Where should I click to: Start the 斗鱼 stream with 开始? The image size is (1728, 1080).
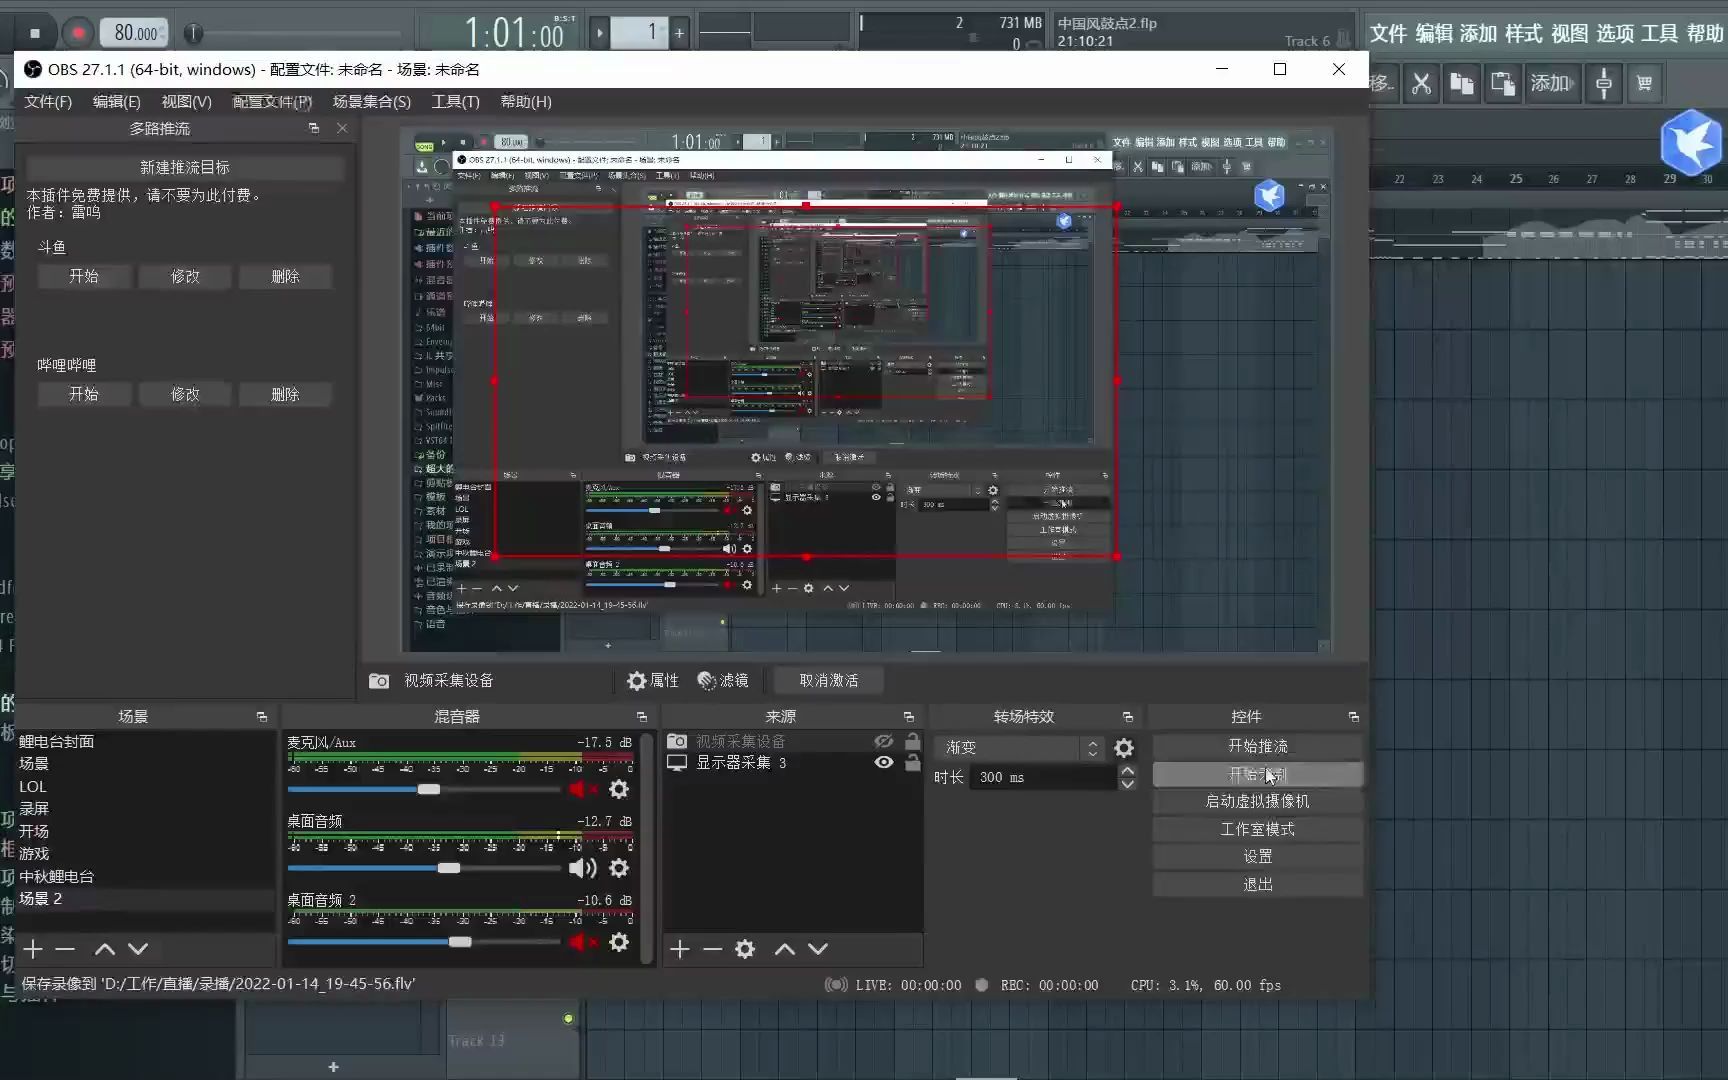pyautogui.click(x=84, y=276)
